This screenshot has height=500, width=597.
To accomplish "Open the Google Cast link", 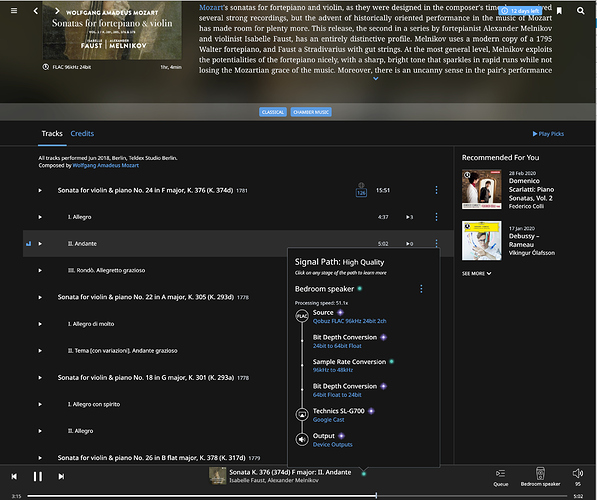I will [x=328, y=420].
